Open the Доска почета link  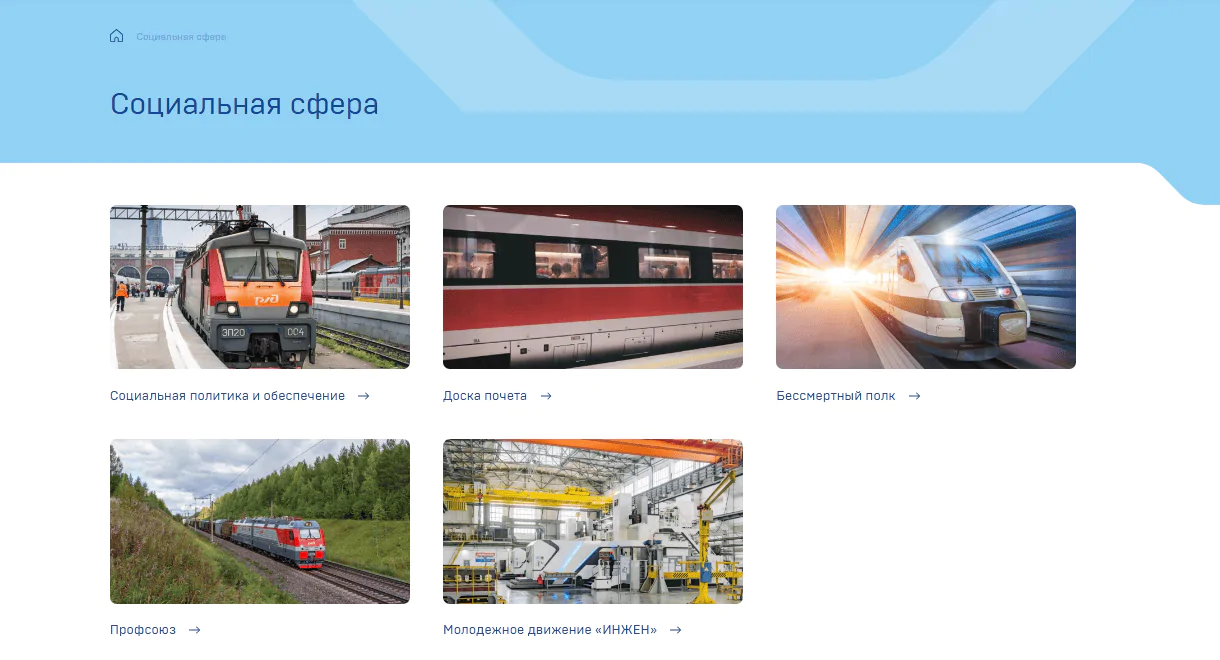(485, 396)
